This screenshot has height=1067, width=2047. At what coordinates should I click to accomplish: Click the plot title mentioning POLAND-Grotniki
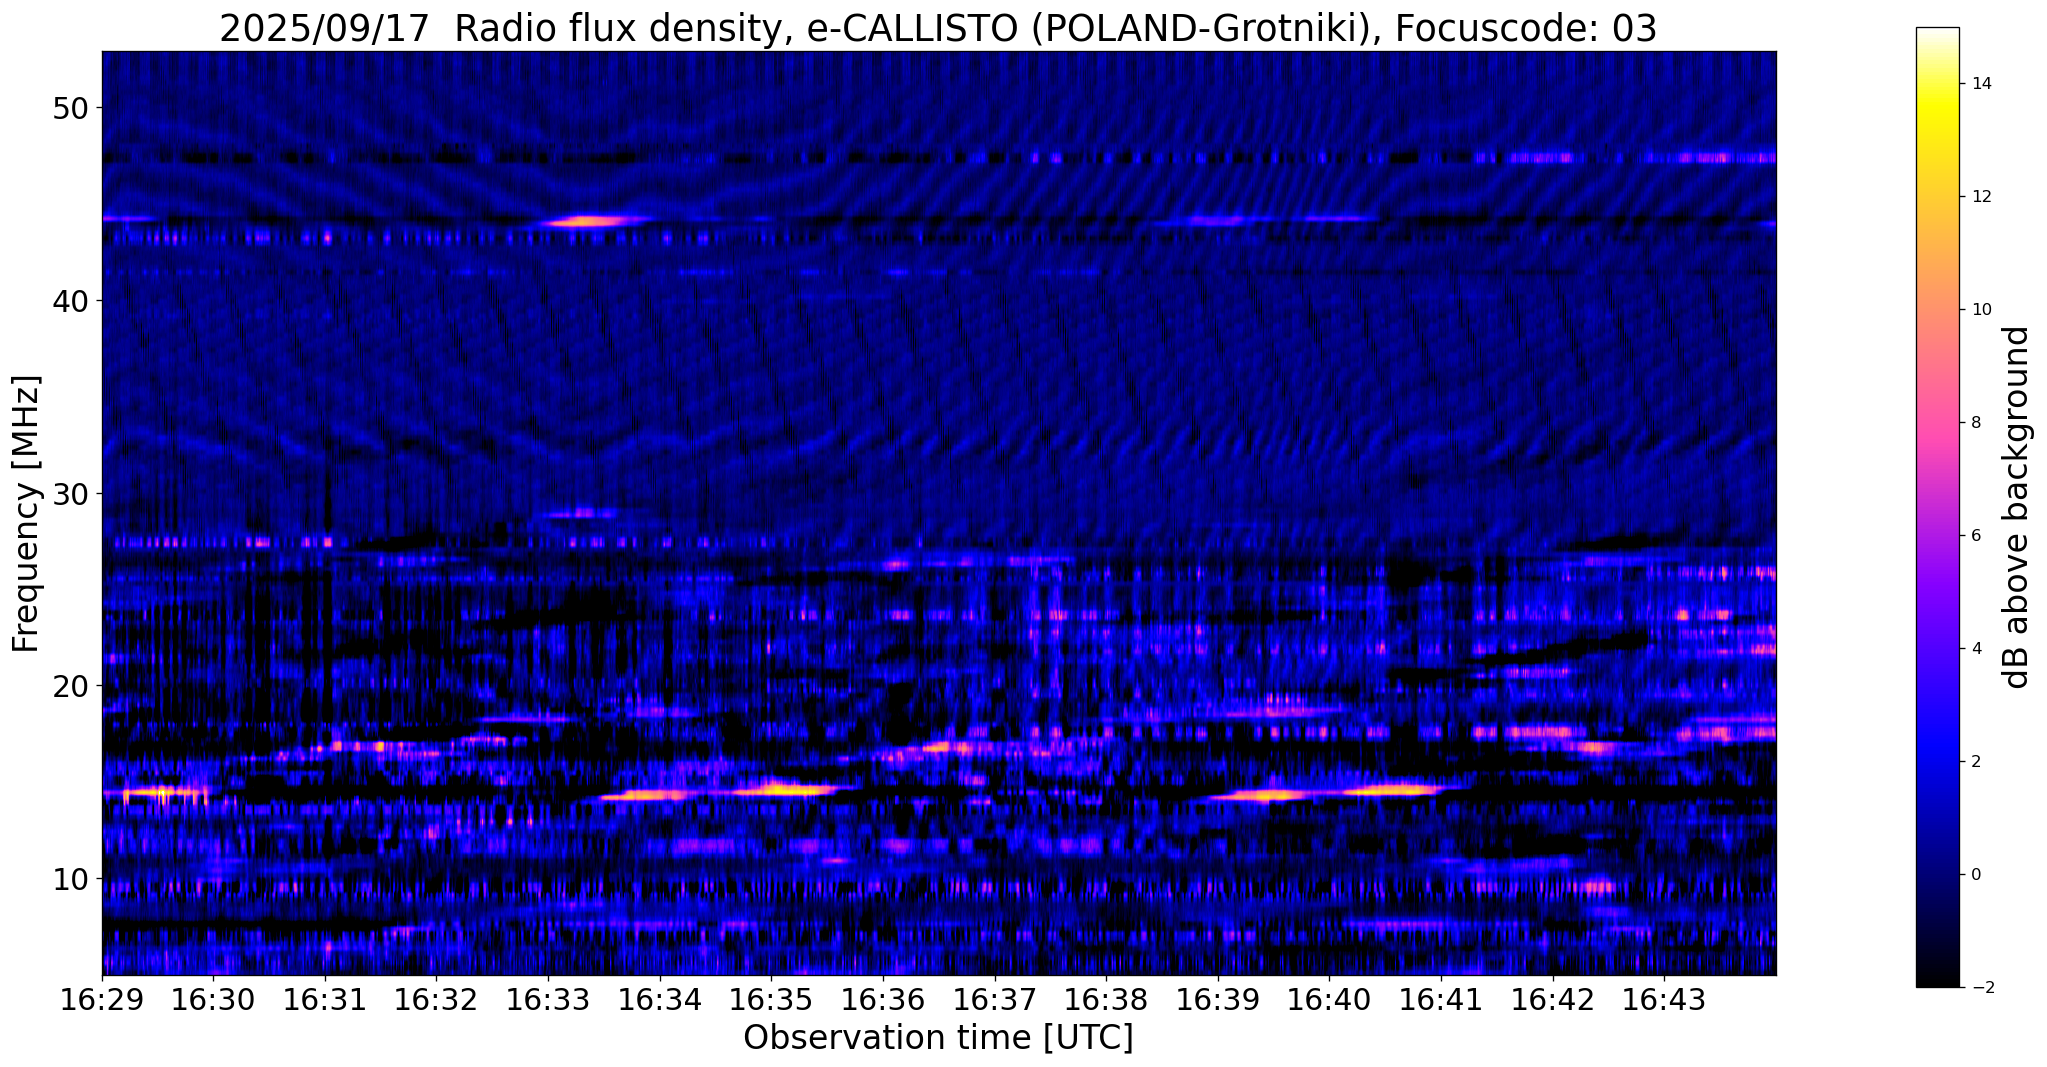938,29
